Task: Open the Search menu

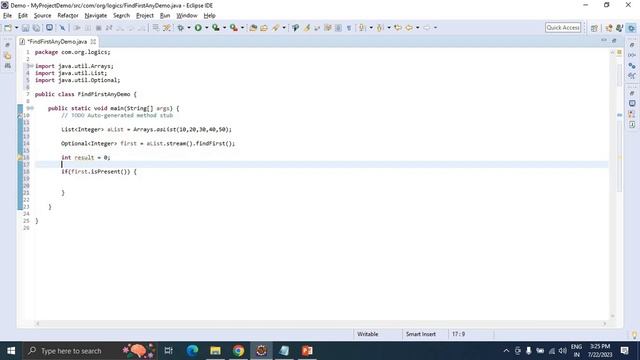Action: pos(121,16)
